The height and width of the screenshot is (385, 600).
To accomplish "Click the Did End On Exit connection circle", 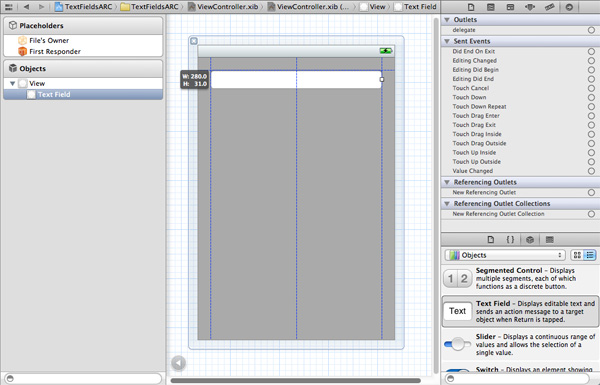I will 591,51.
